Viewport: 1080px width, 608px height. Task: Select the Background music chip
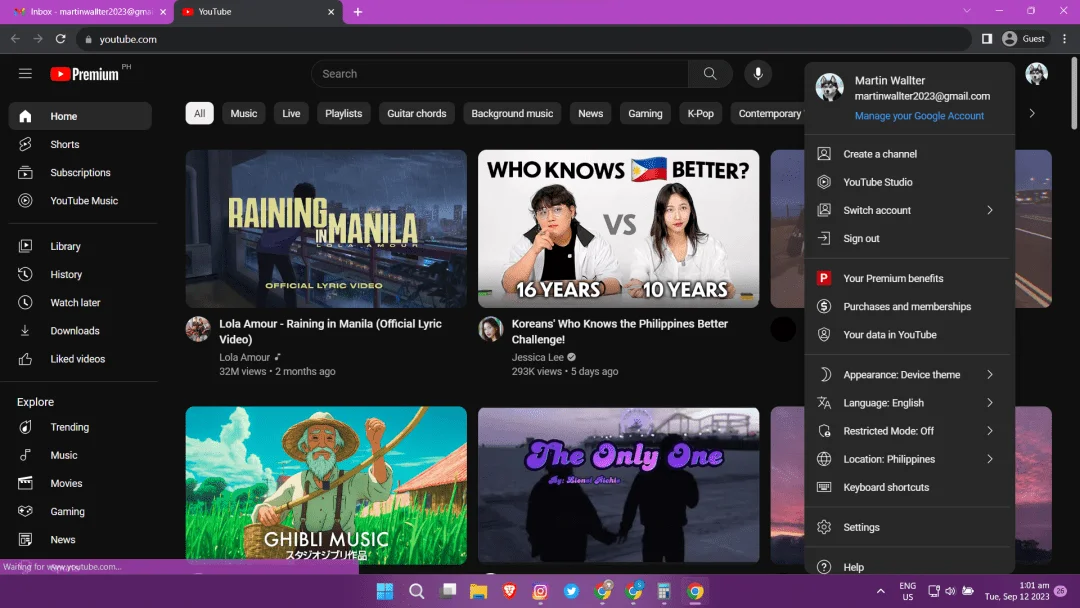click(x=512, y=114)
